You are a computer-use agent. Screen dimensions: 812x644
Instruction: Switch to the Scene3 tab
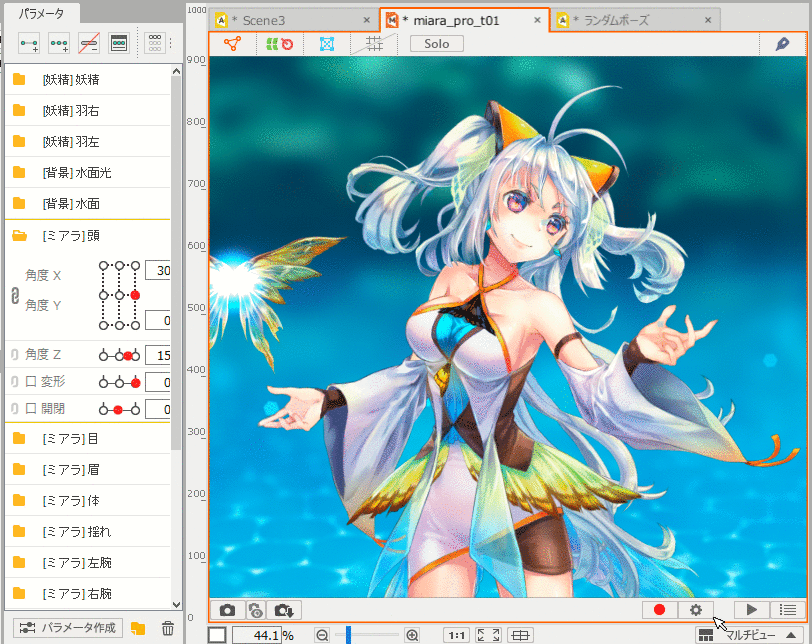pyautogui.click(x=263, y=20)
